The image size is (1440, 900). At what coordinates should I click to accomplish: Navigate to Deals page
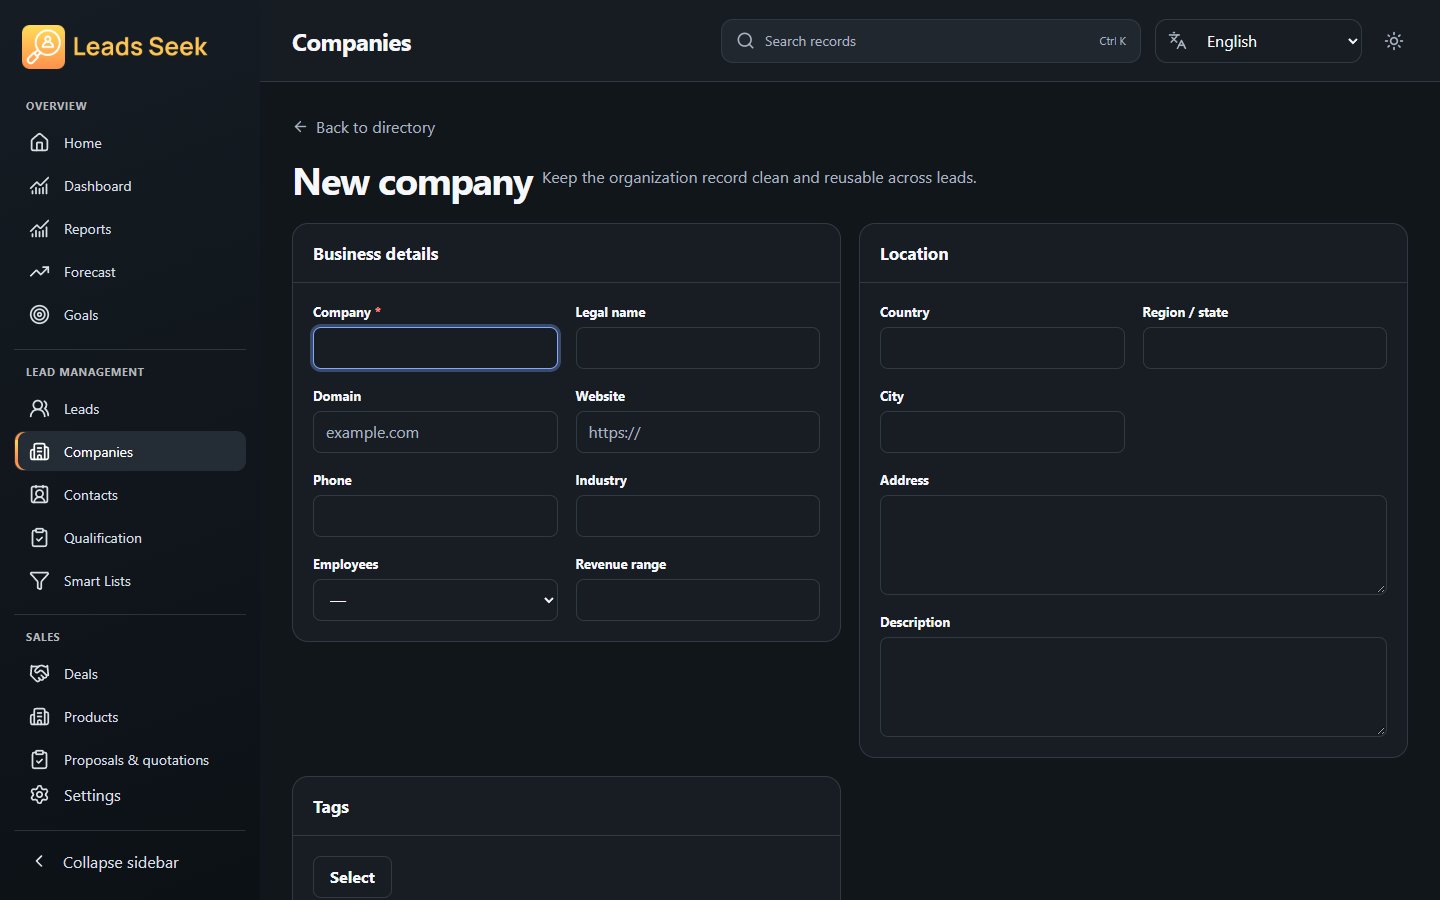(x=130, y=674)
